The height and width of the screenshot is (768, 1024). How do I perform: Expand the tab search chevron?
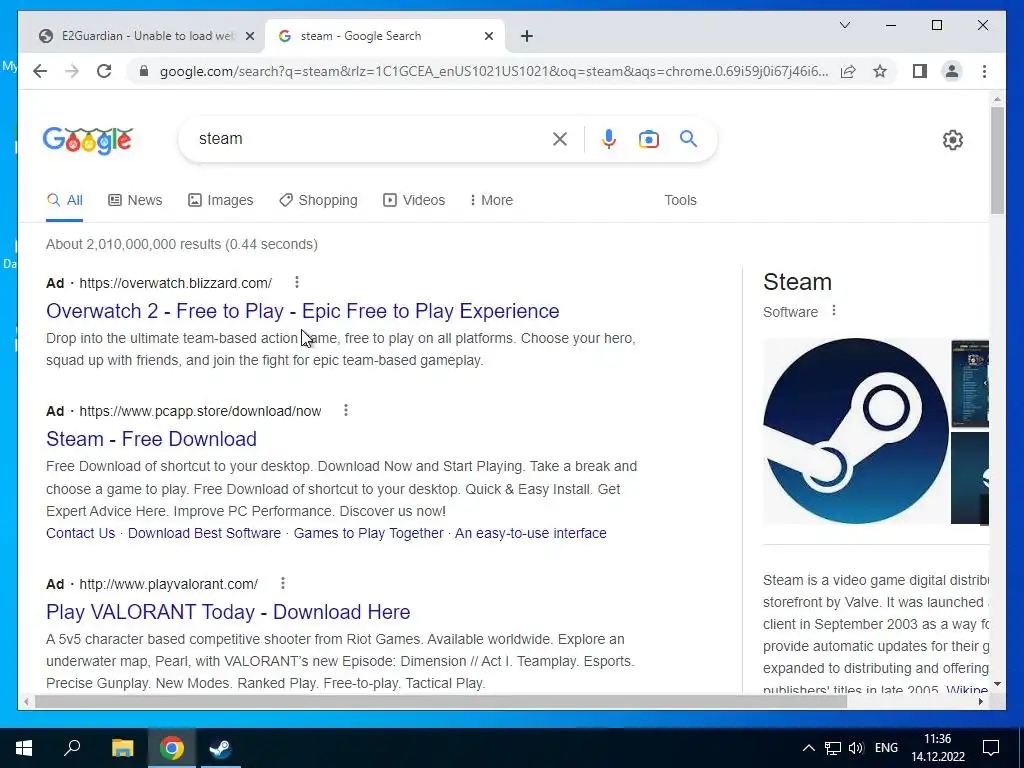coord(844,25)
